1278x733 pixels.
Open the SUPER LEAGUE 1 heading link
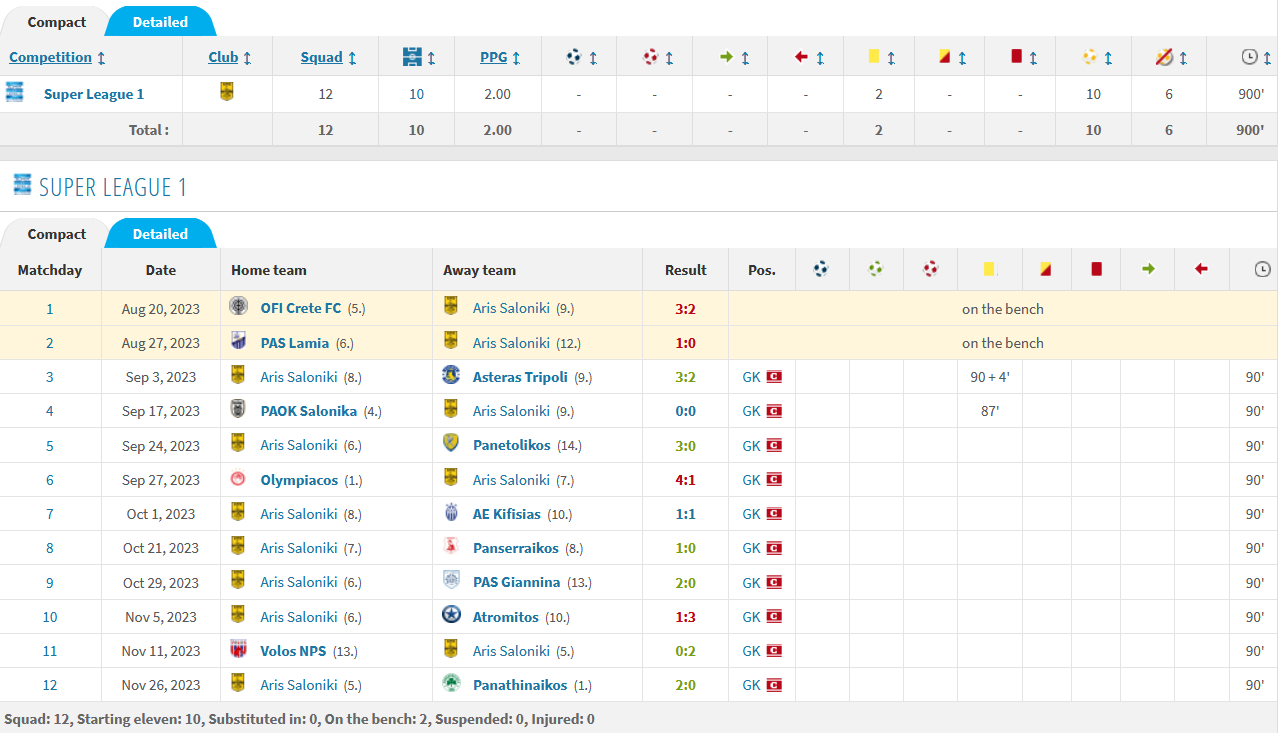[x=113, y=187]
